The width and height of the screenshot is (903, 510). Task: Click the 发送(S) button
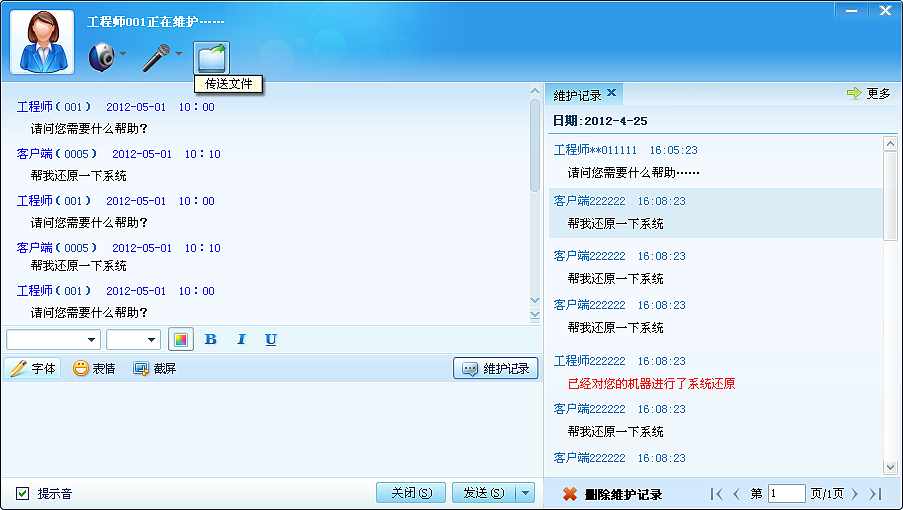(x=484, y=493)
